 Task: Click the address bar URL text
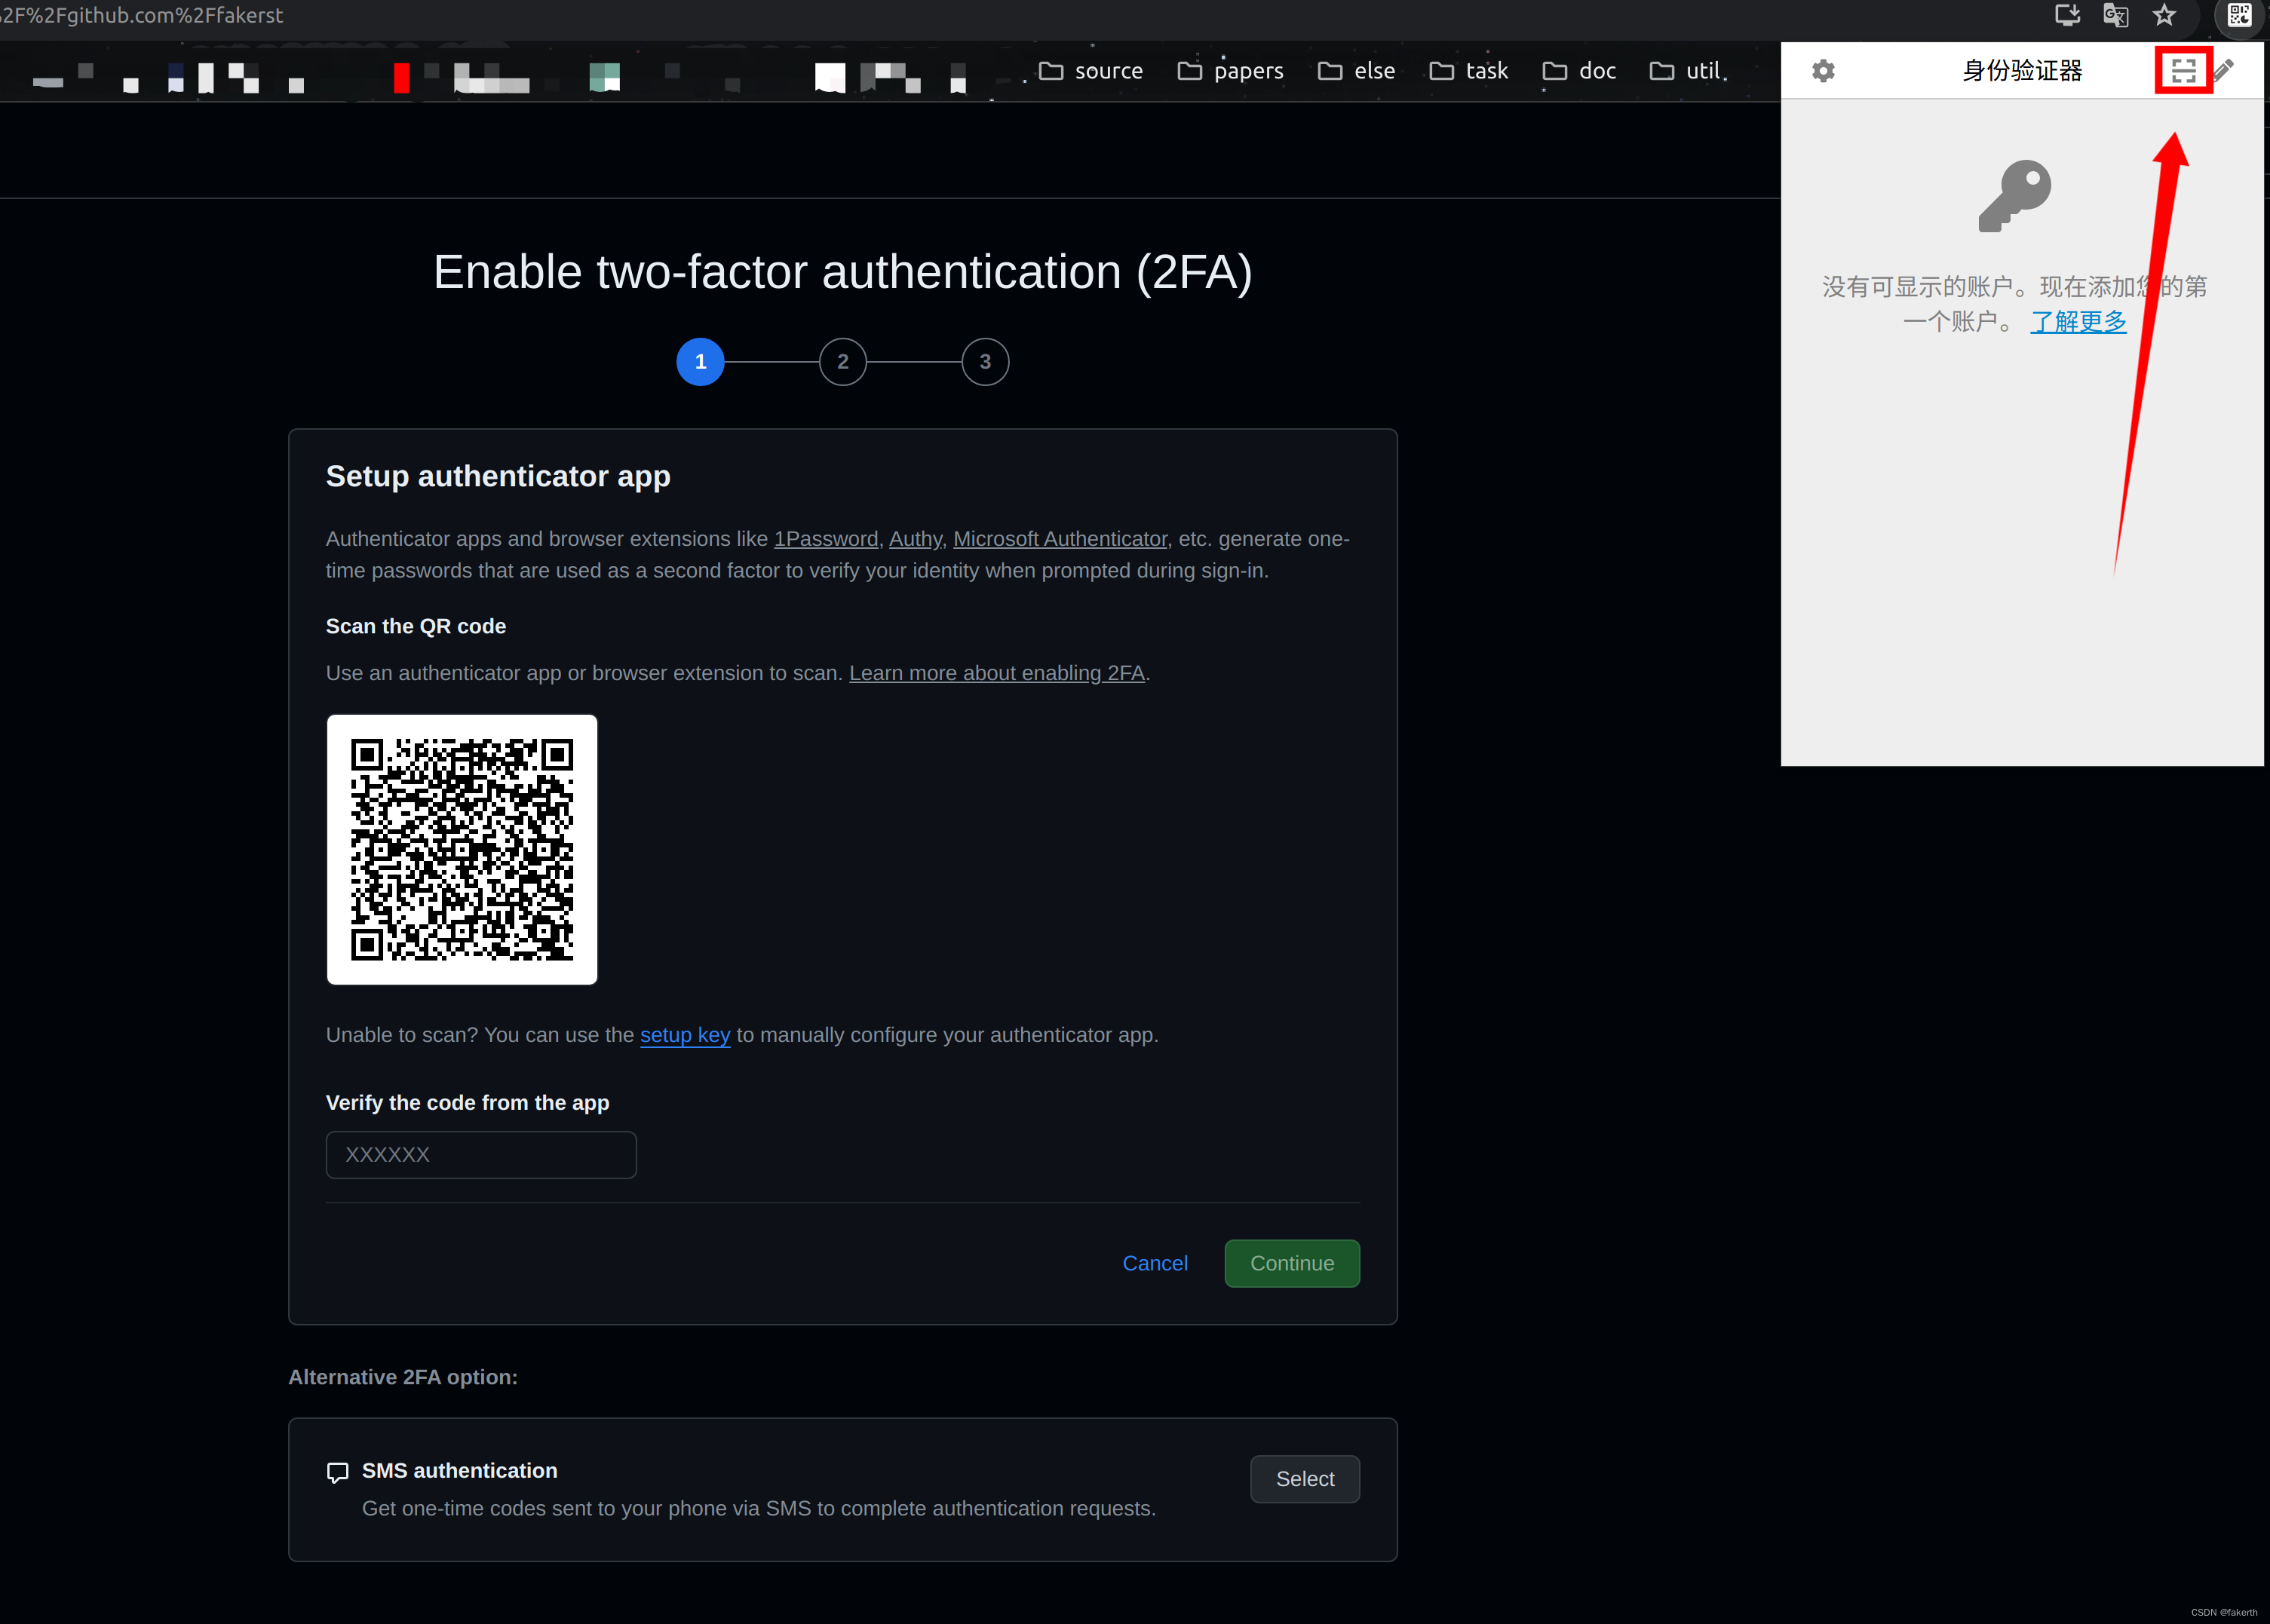pos(142,15)
